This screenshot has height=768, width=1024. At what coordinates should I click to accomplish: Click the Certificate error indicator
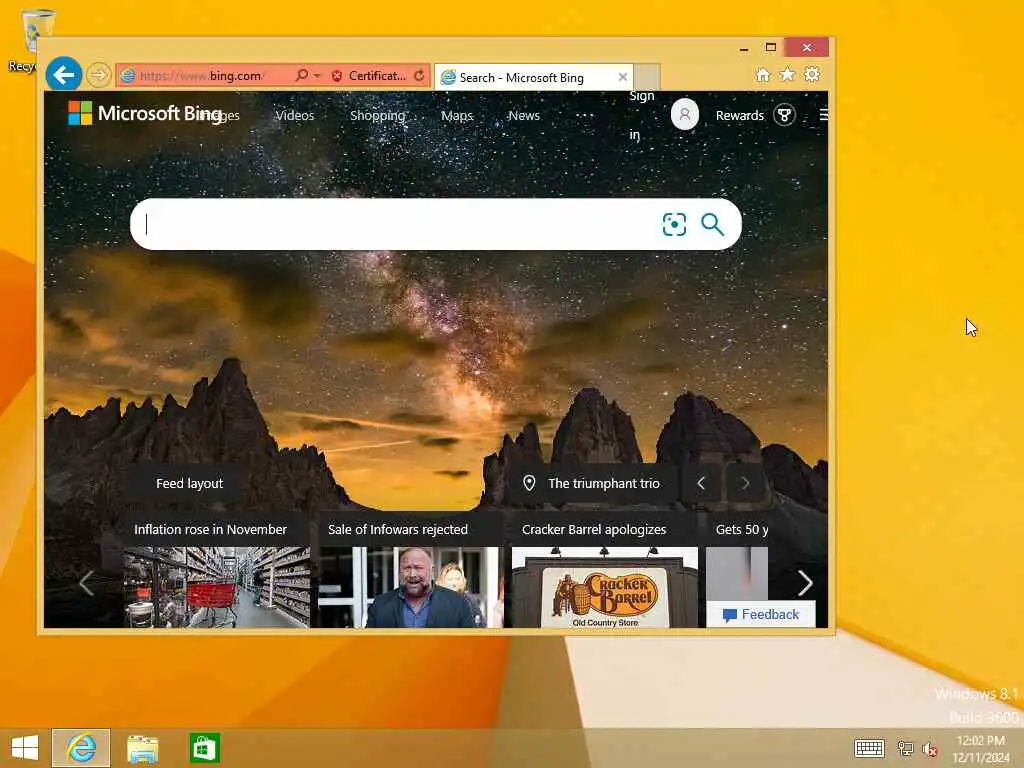[x=369, y=76]
